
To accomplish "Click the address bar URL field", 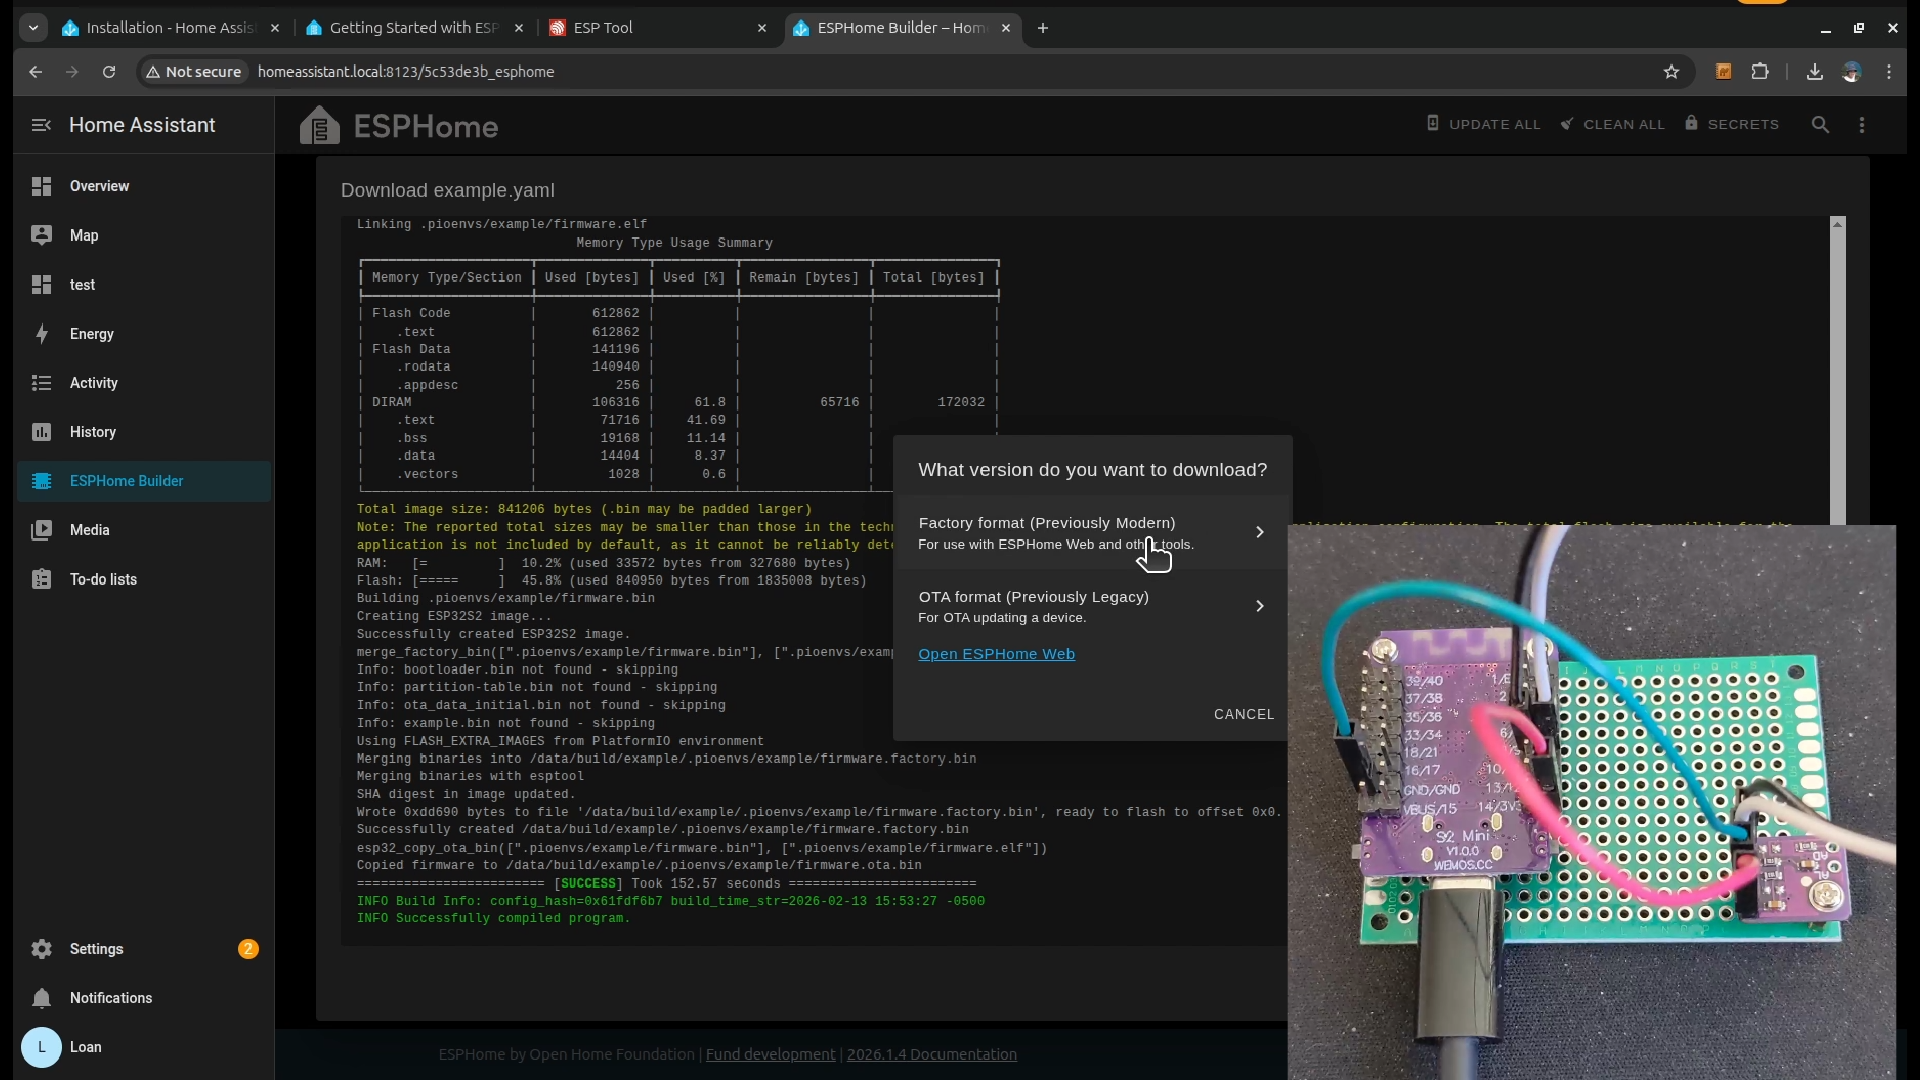I will [900, 72].
